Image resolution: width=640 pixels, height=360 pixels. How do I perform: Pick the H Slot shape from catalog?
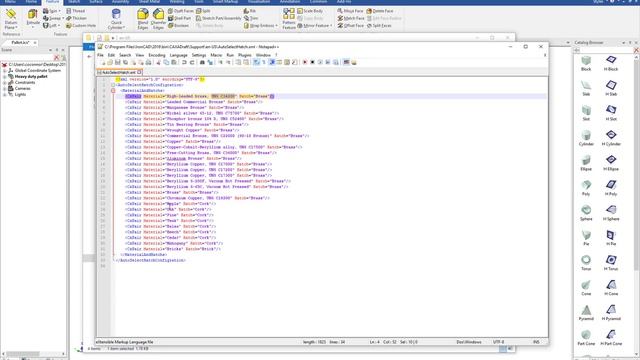point(611,113)
